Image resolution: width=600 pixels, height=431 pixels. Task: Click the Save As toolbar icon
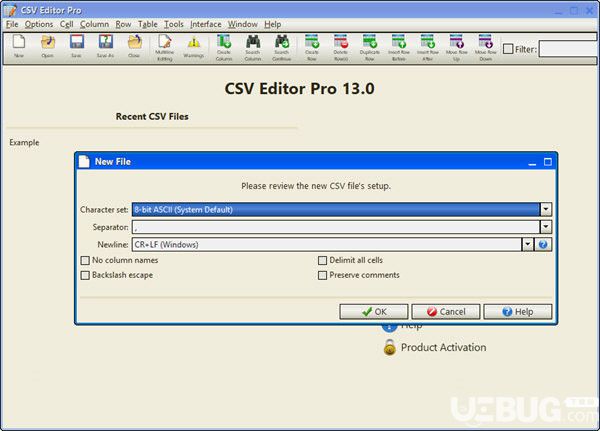tap(106, 42)
